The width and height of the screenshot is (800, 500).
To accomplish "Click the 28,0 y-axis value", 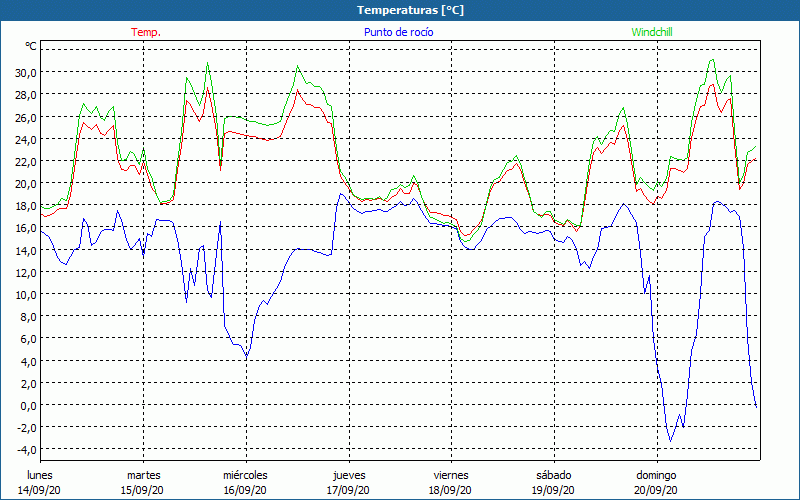I will pyautogui.click(x=26, y=95).
